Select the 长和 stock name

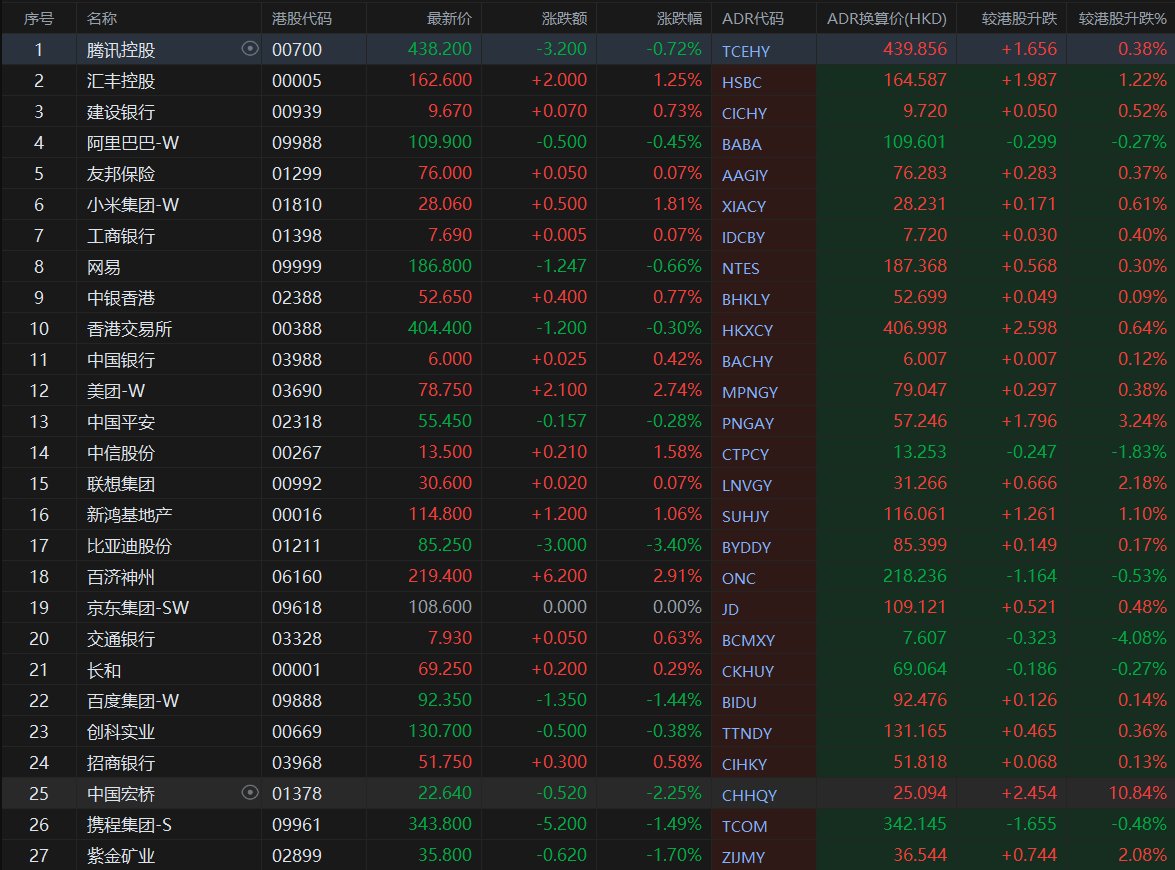click(x=103, y=670)
